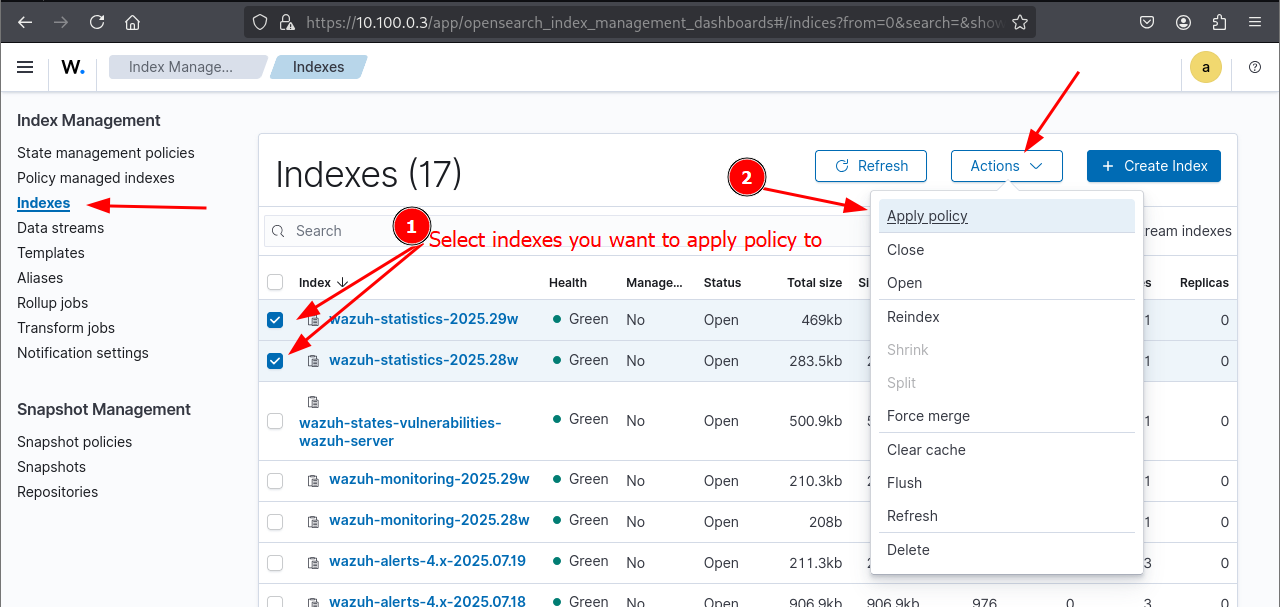Select wazuh-monitoring-2025.29w row checkbox
Screen dimensions: 1280x607
pyautogui.click(x=275, y=481)
